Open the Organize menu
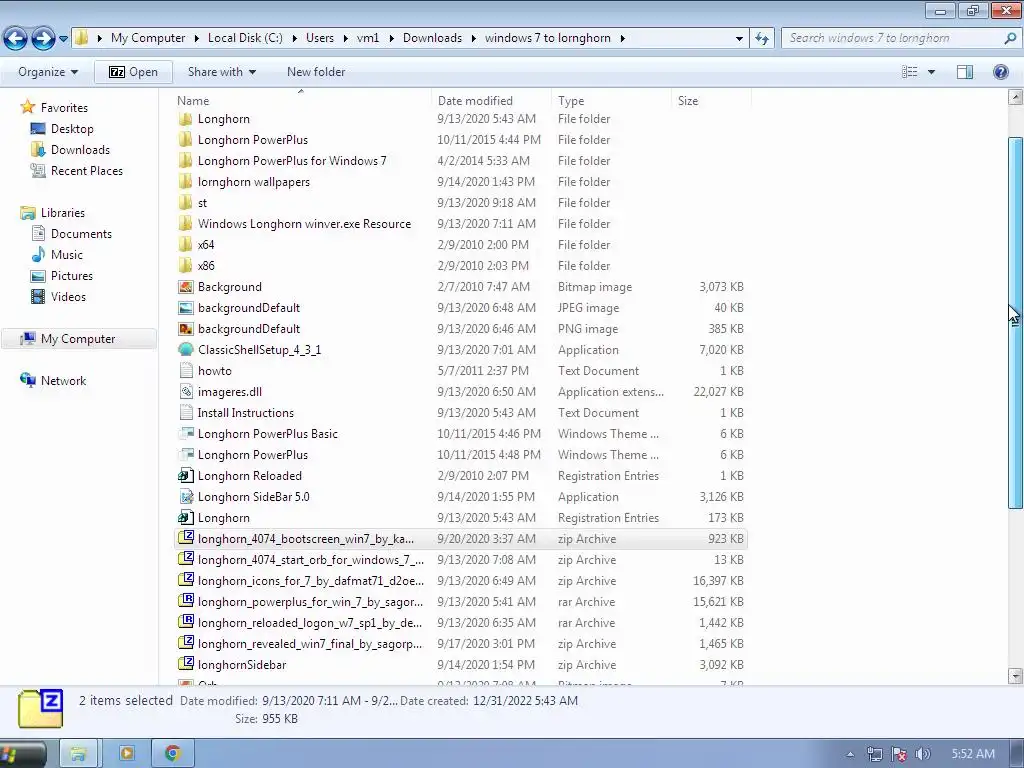The width and height of the screenshot is (1024, 768). tap(48, 72)
